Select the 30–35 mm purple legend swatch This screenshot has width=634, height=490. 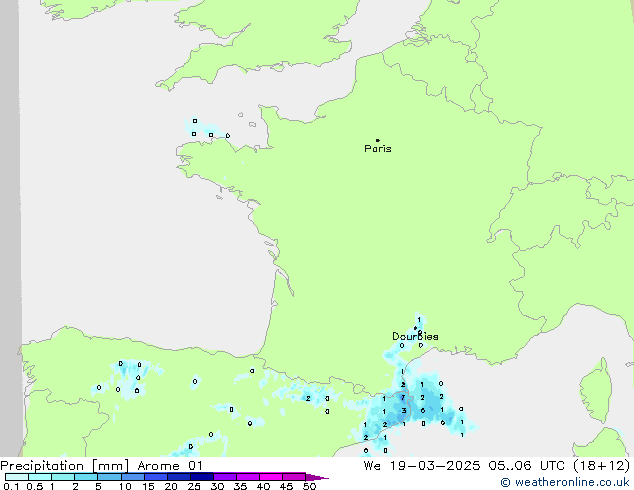(225, 477)
